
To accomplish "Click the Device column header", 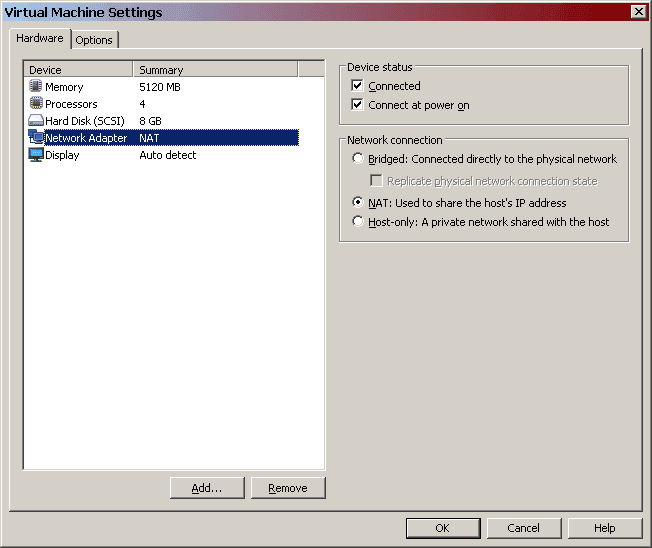I will click(78, 70).
